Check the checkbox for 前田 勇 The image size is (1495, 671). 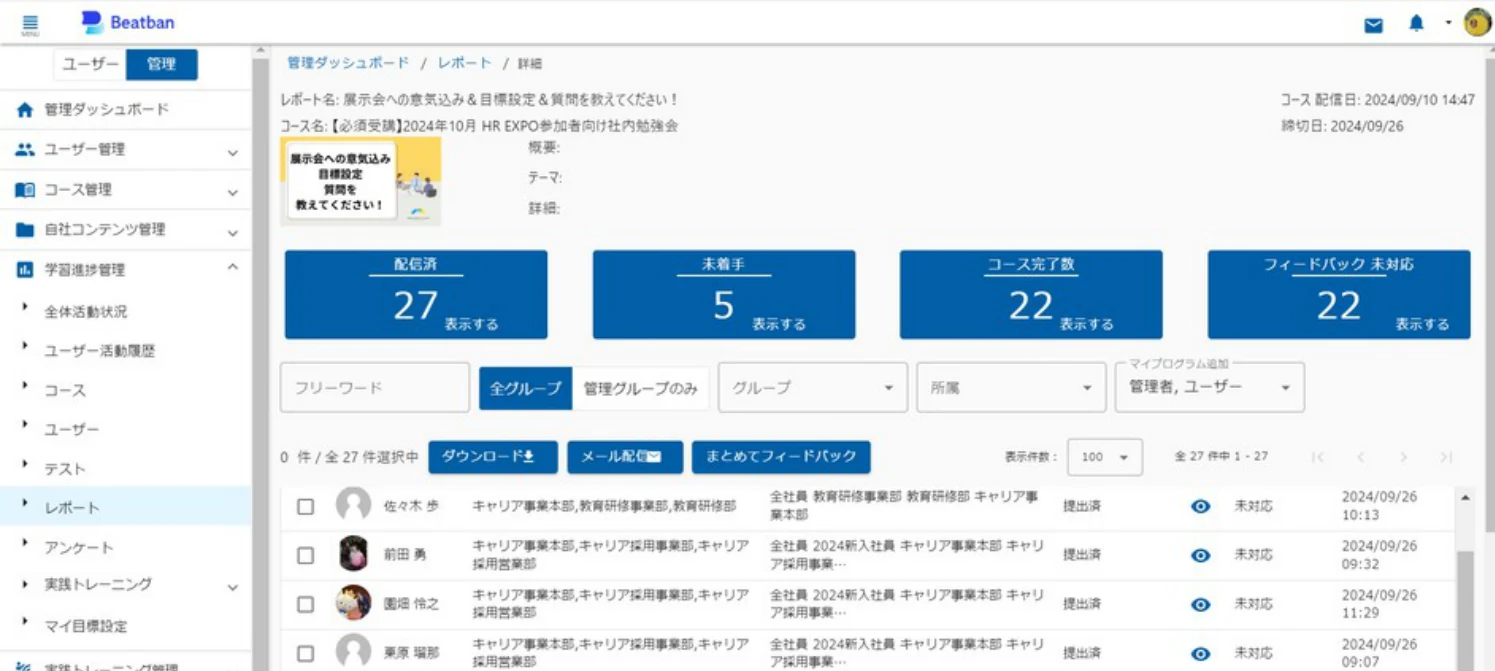click(x=306, y=555)
